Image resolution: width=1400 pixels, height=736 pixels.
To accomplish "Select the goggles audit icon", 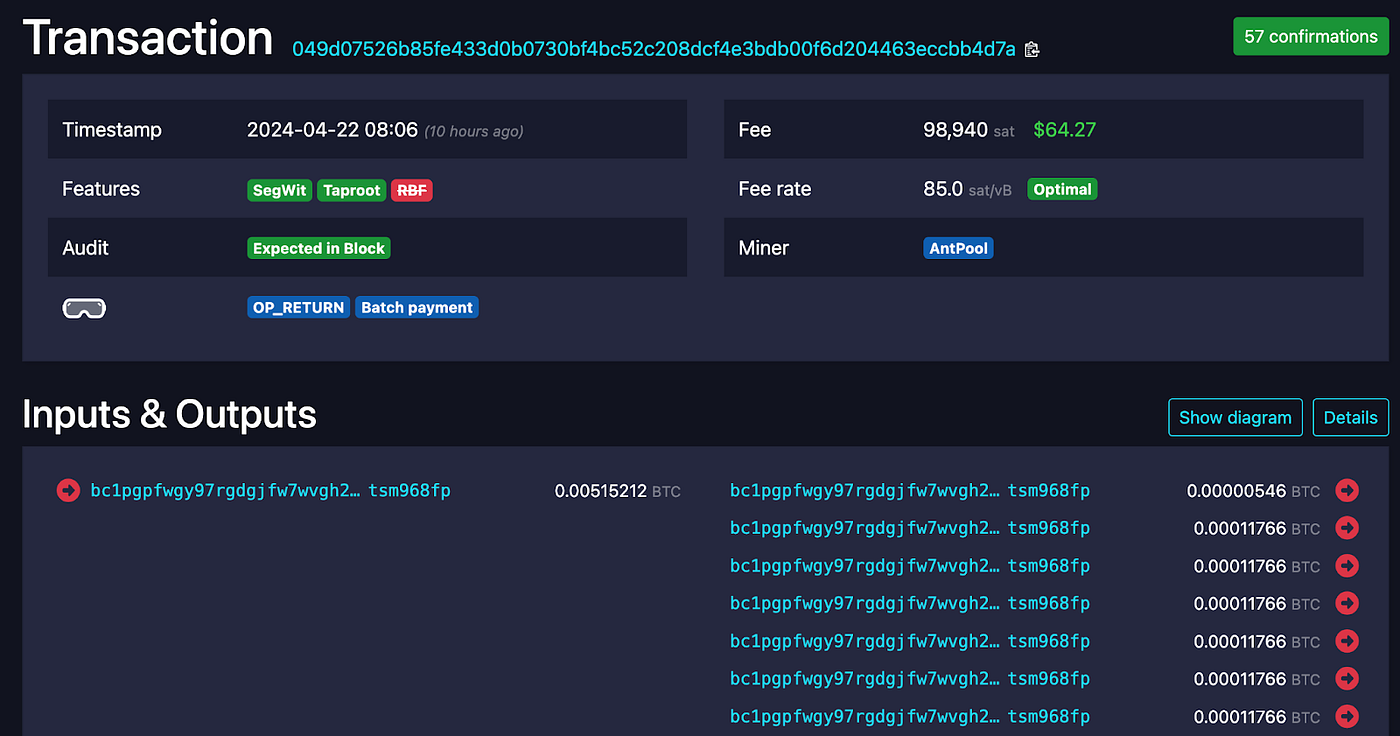I will (x=84, y=308).
